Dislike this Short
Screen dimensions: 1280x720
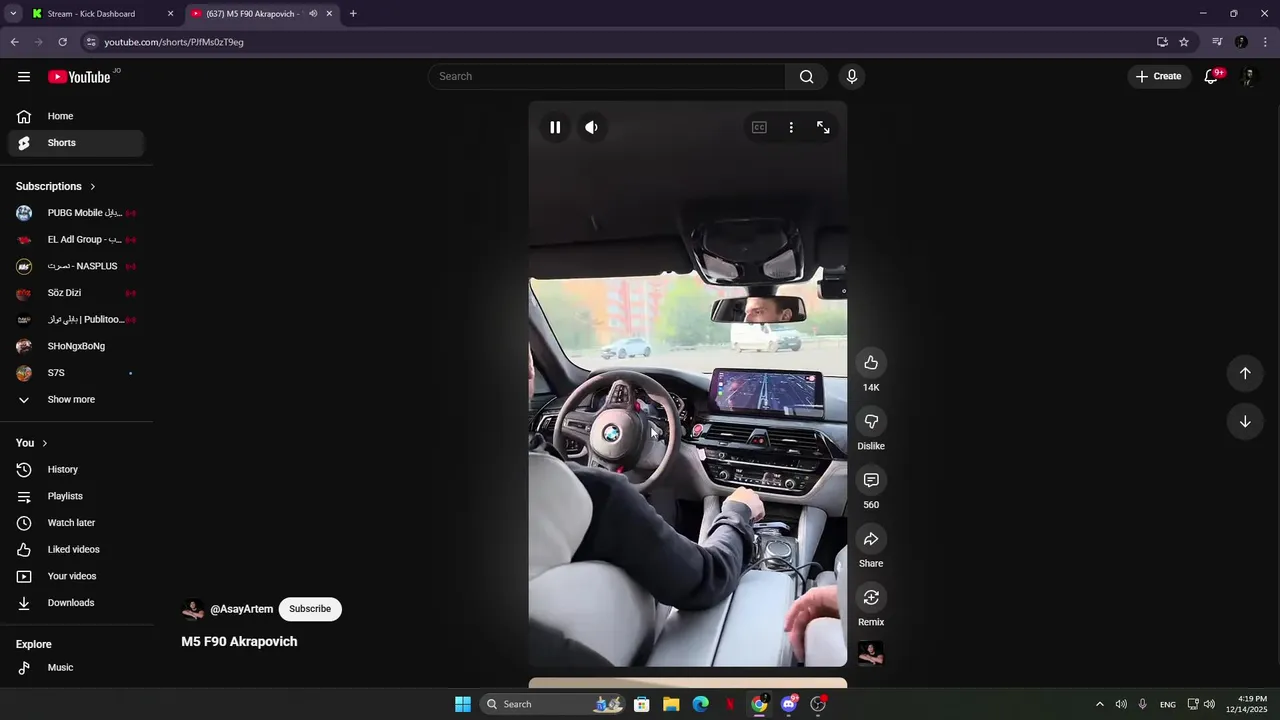tap(871, 422)
